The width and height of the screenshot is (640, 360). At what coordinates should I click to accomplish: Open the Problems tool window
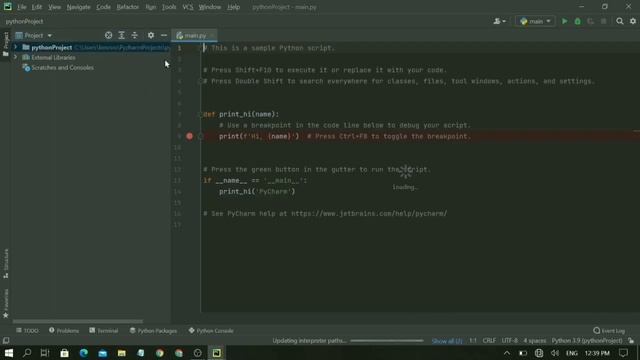(64, 331)
